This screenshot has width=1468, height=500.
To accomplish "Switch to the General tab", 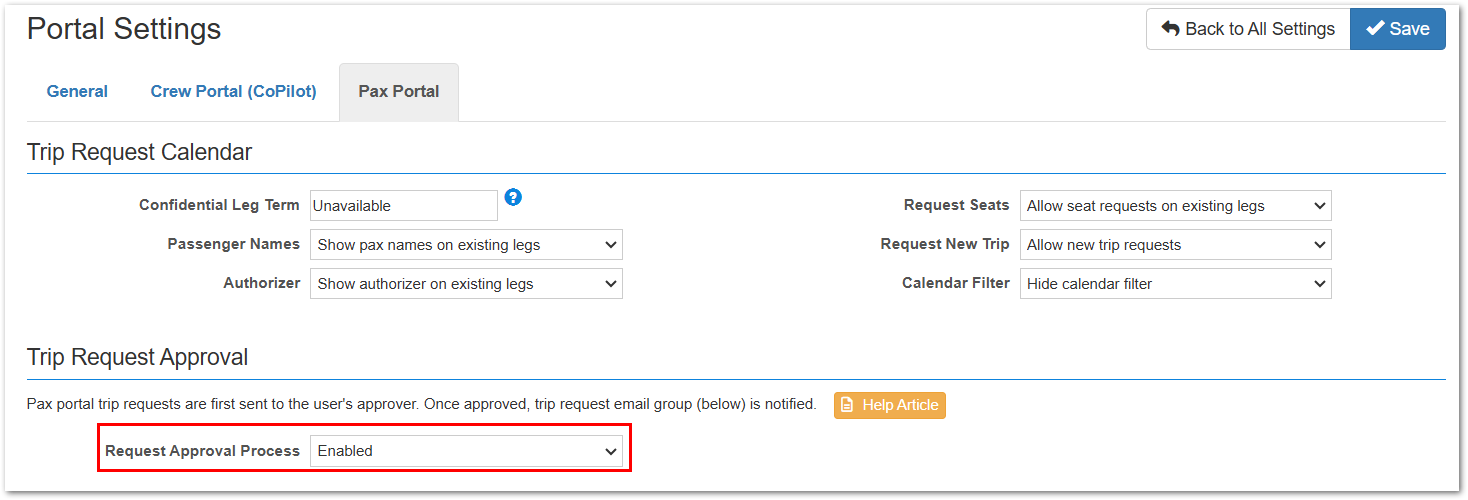I will point(77,91).
